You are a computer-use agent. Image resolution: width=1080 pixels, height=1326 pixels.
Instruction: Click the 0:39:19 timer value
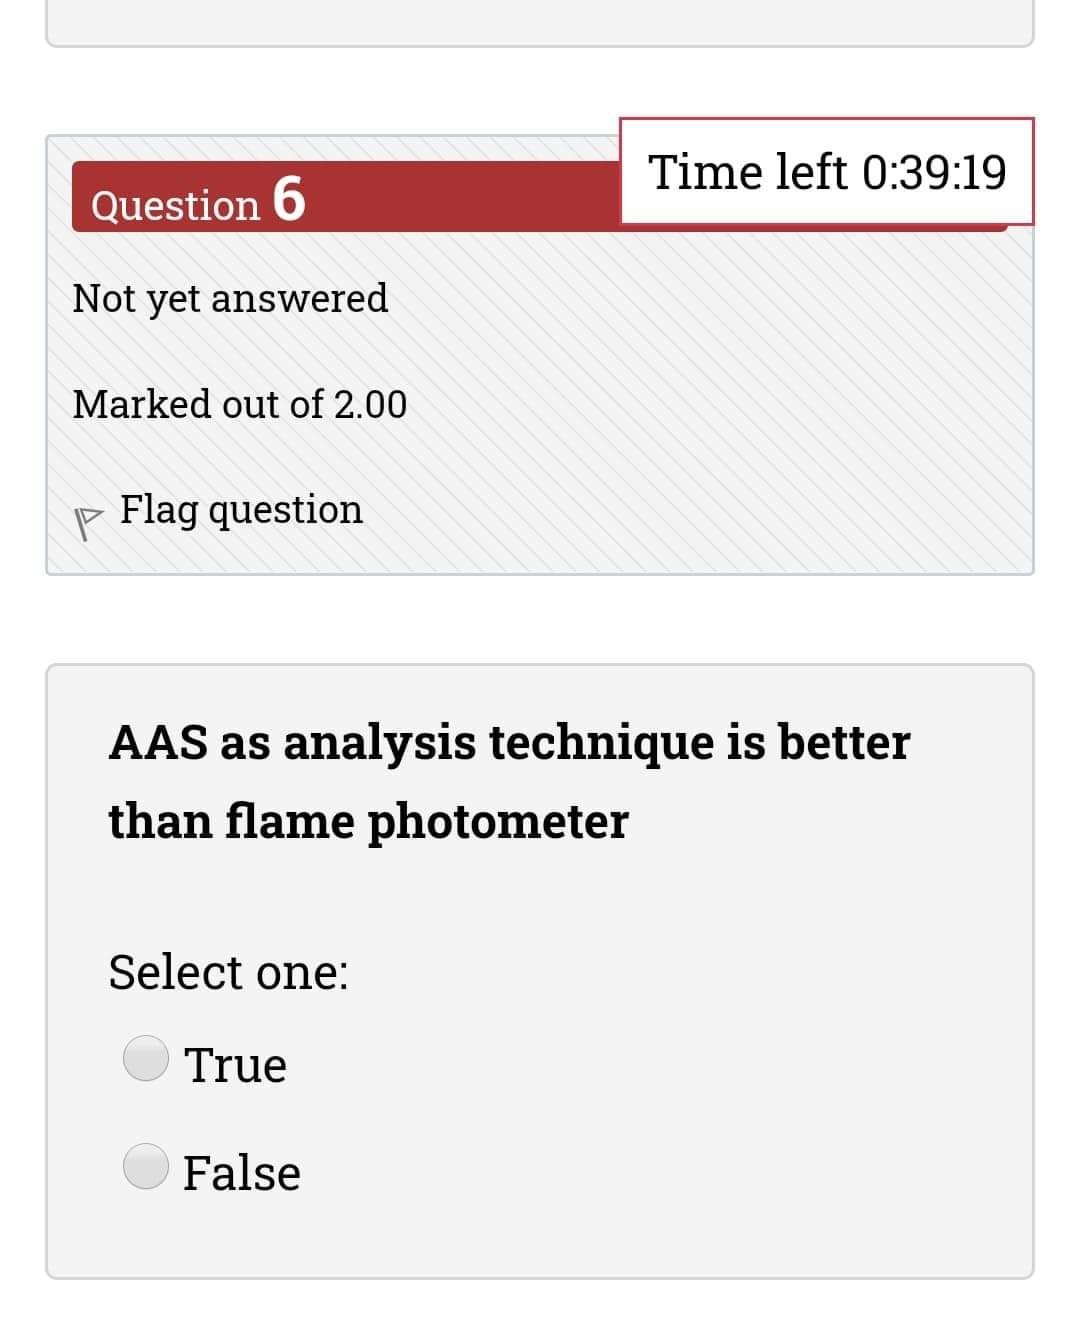(x=933, y=172)
